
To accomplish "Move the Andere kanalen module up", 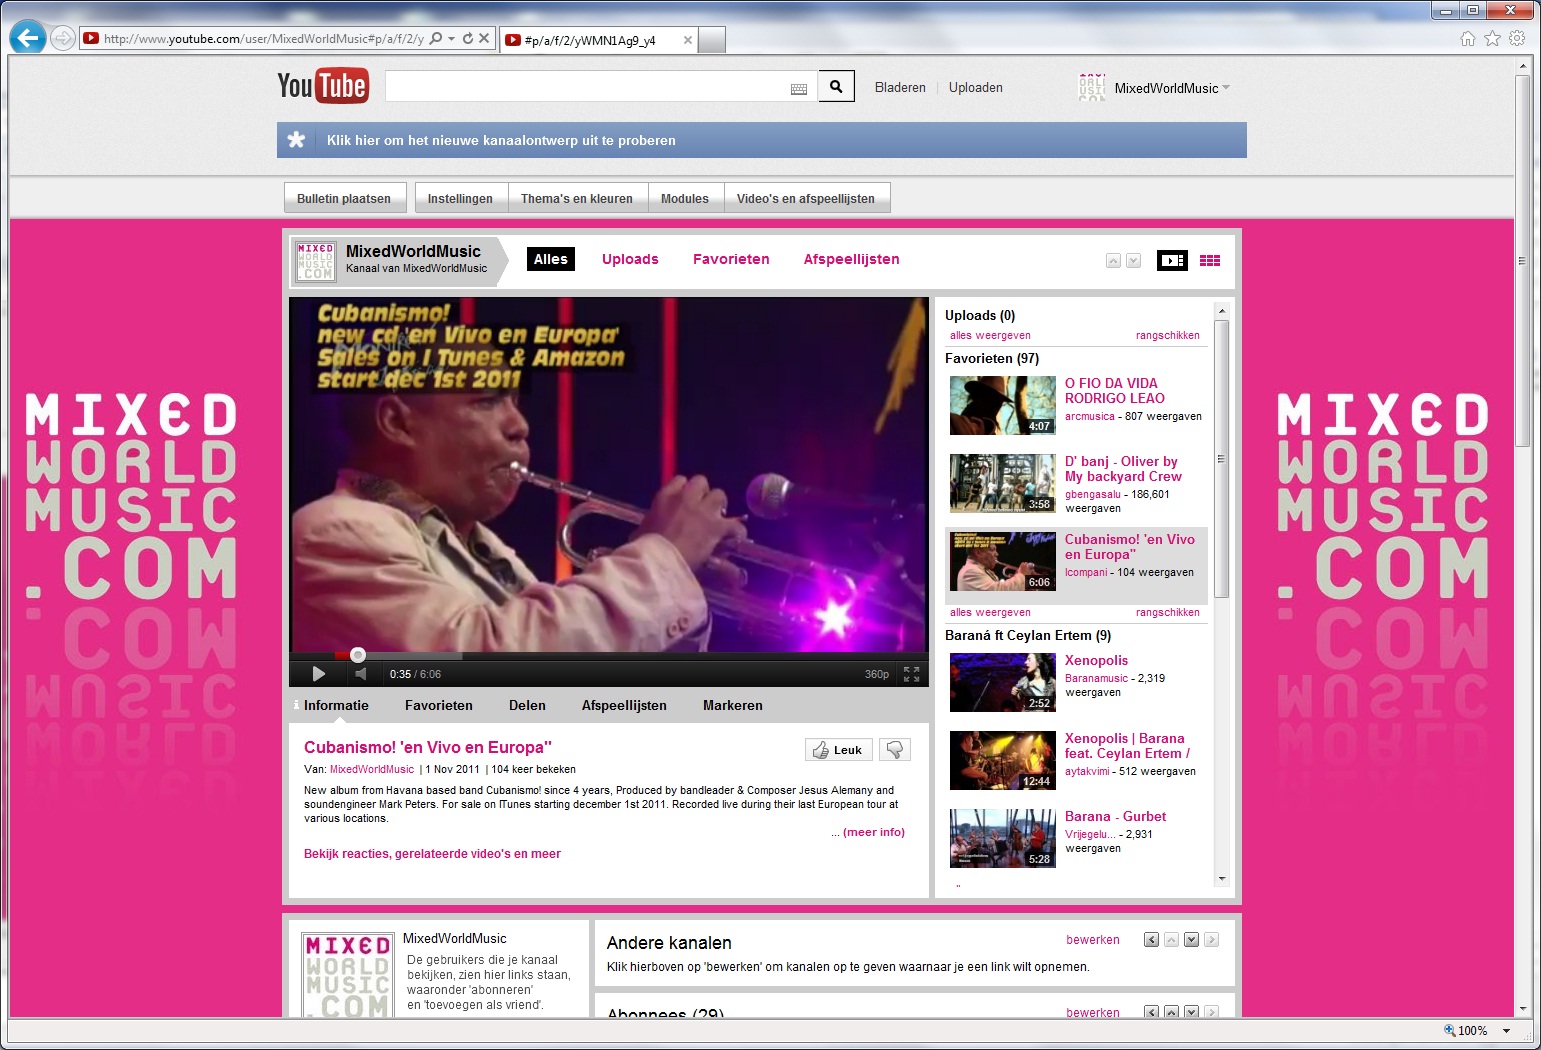I will (x=1171, y=940).
